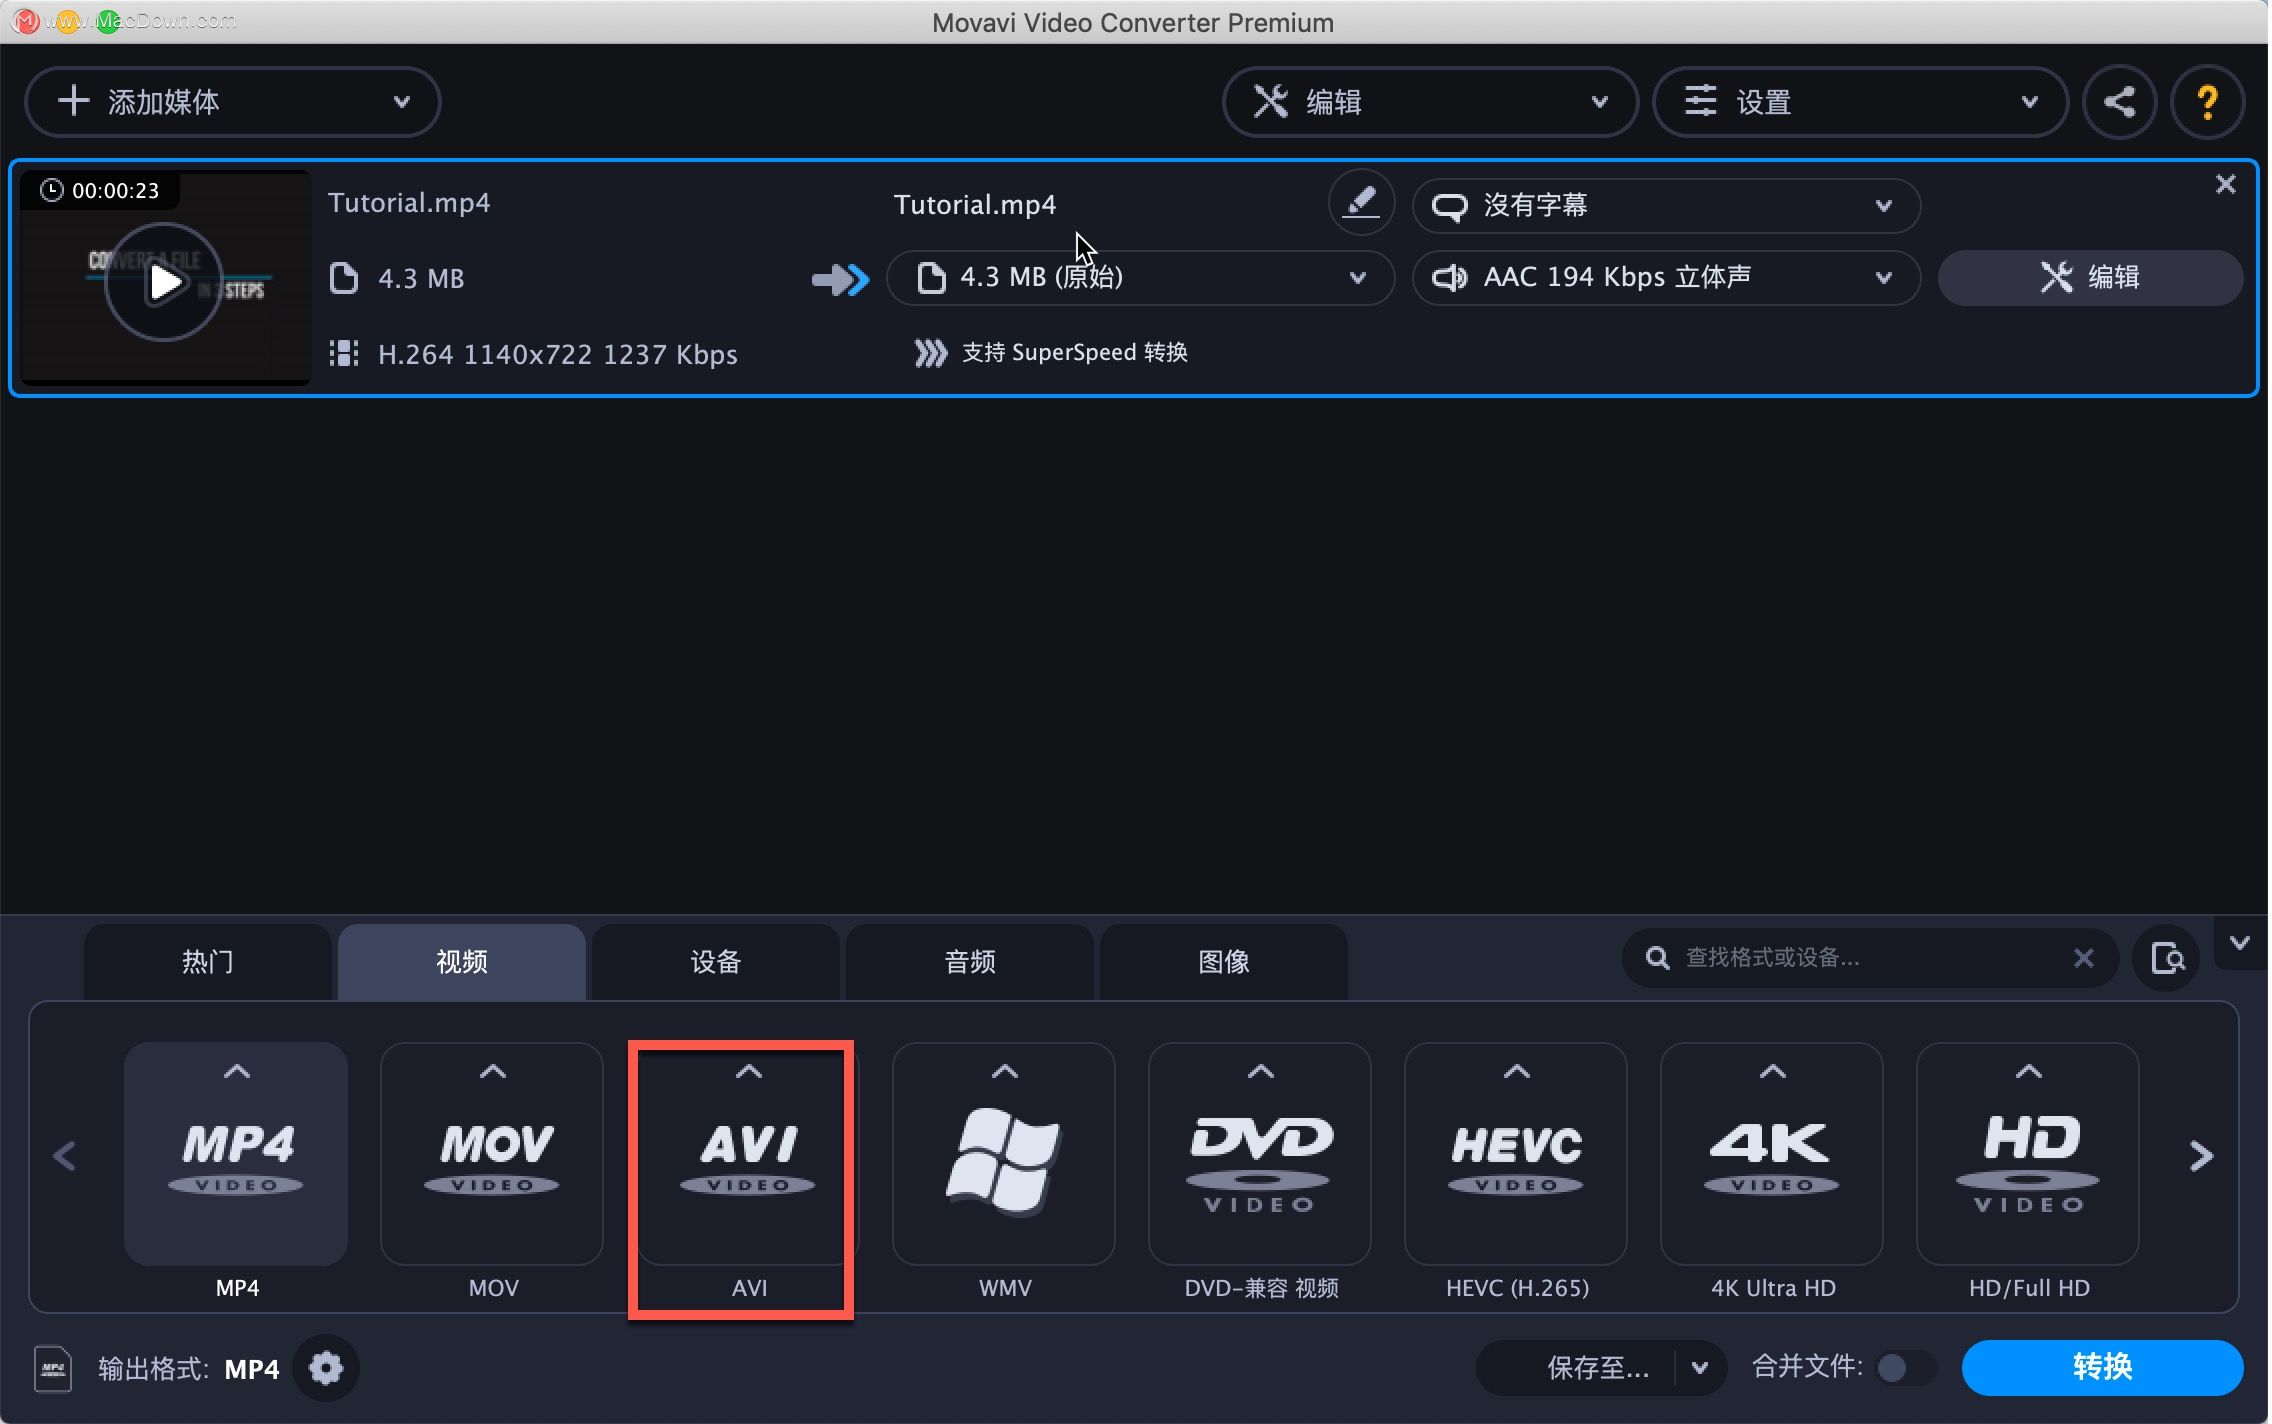Expand MP4 presets with its up chevron
Image resolution: width=2272 pixels, height=1424 pixels.
pos(237,1071)
